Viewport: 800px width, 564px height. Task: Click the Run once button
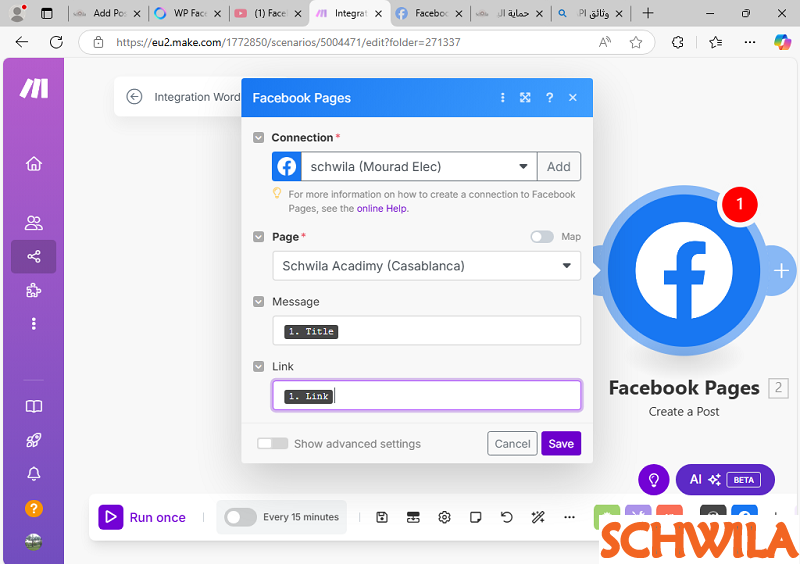(x=142, y=518)
